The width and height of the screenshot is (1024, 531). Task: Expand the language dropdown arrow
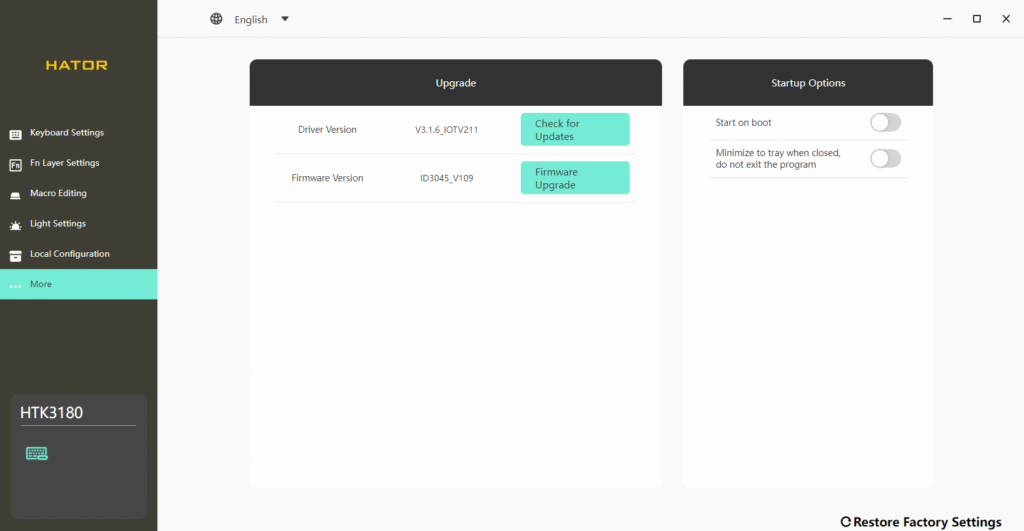(x=285, y=19)
